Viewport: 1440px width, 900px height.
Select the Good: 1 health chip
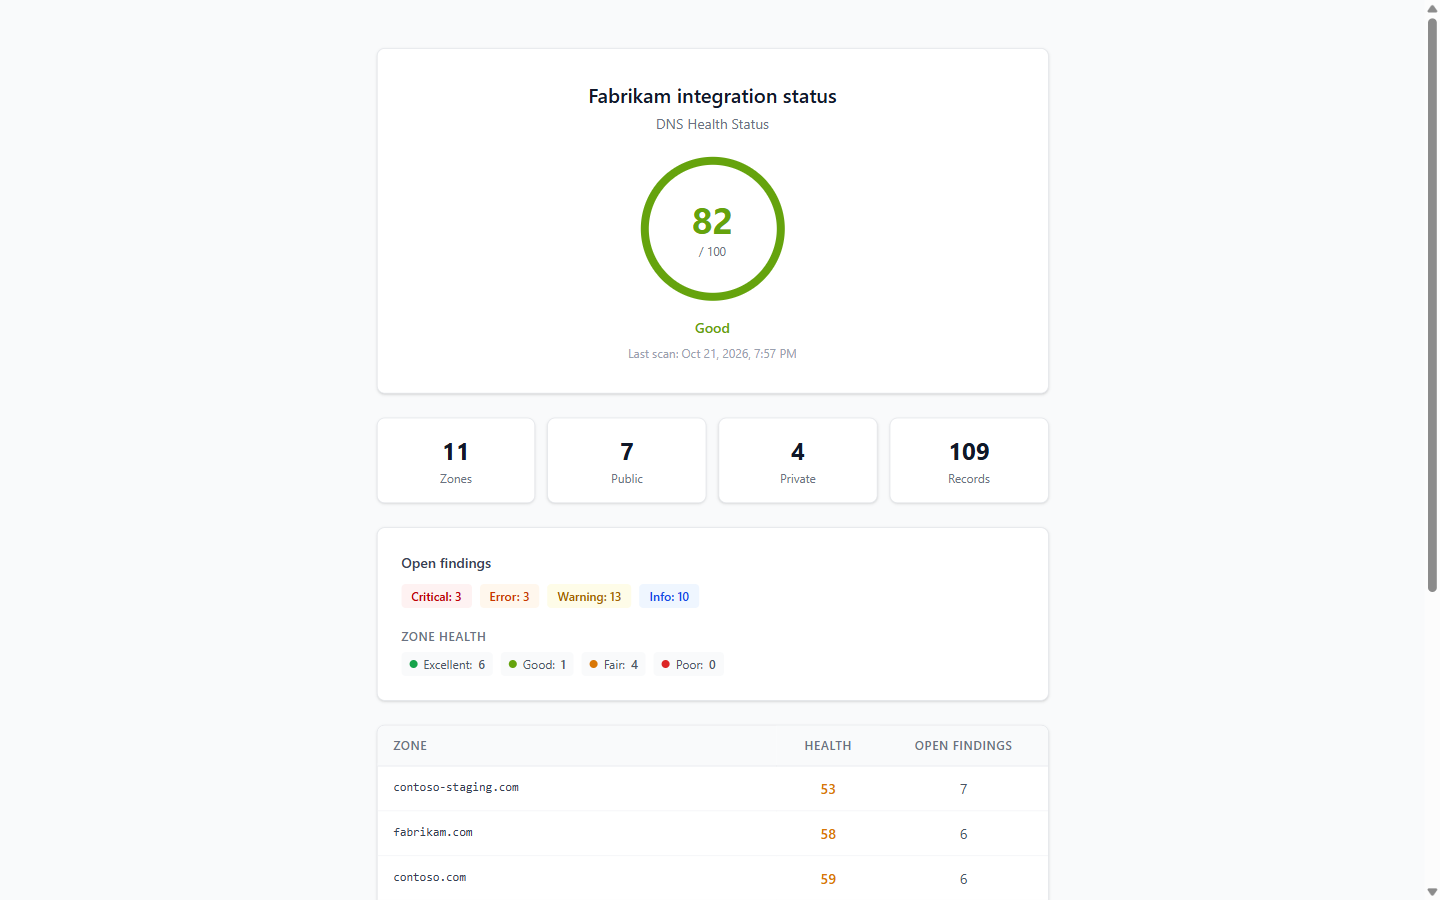click(x=537, y=665)
